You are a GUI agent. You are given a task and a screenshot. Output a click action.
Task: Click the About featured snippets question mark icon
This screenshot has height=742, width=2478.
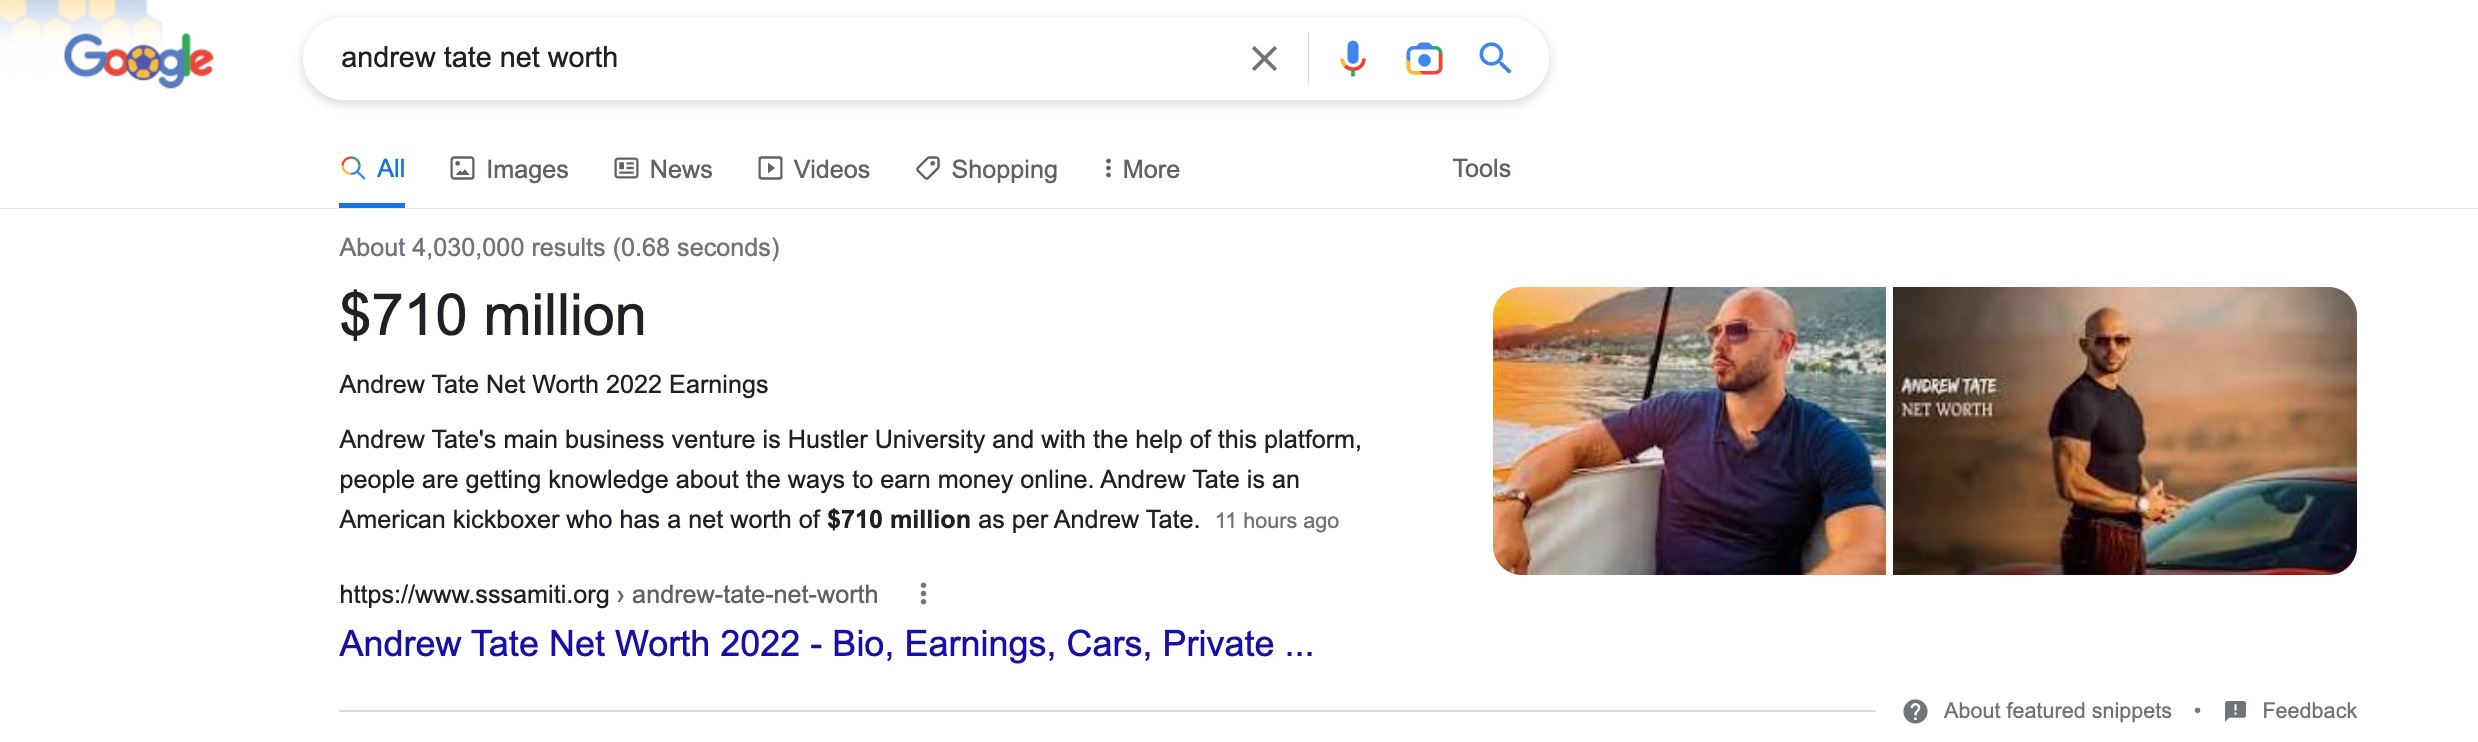[1915, 711]
